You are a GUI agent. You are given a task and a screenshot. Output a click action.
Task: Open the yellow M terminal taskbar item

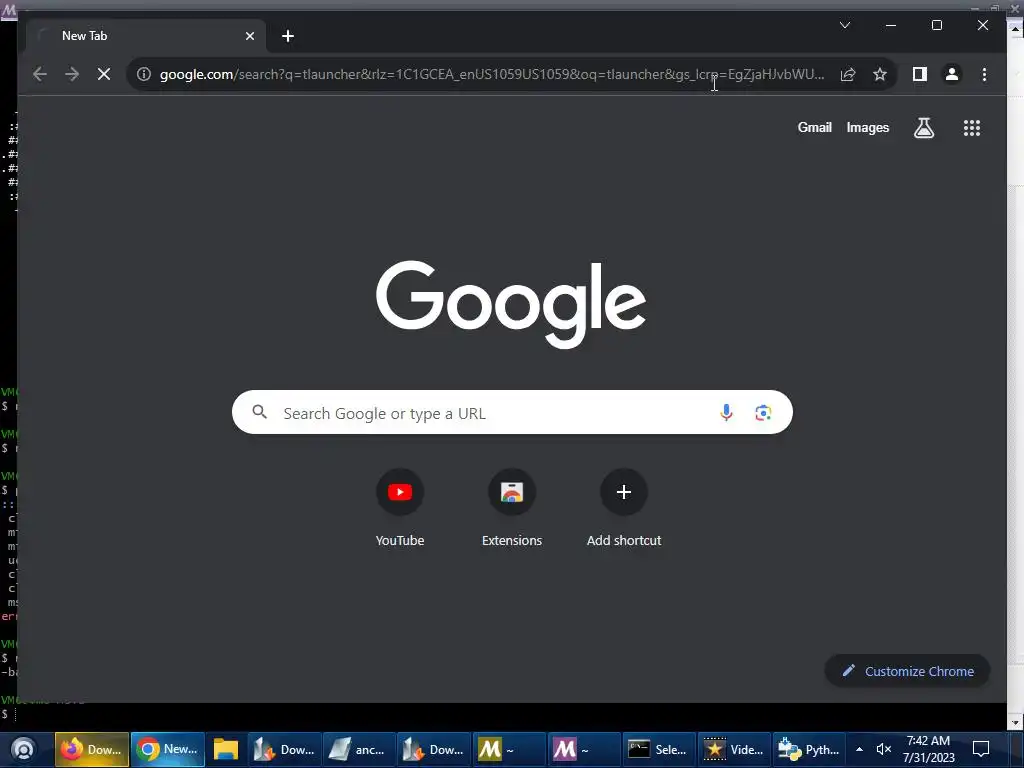tap(509, 750)
